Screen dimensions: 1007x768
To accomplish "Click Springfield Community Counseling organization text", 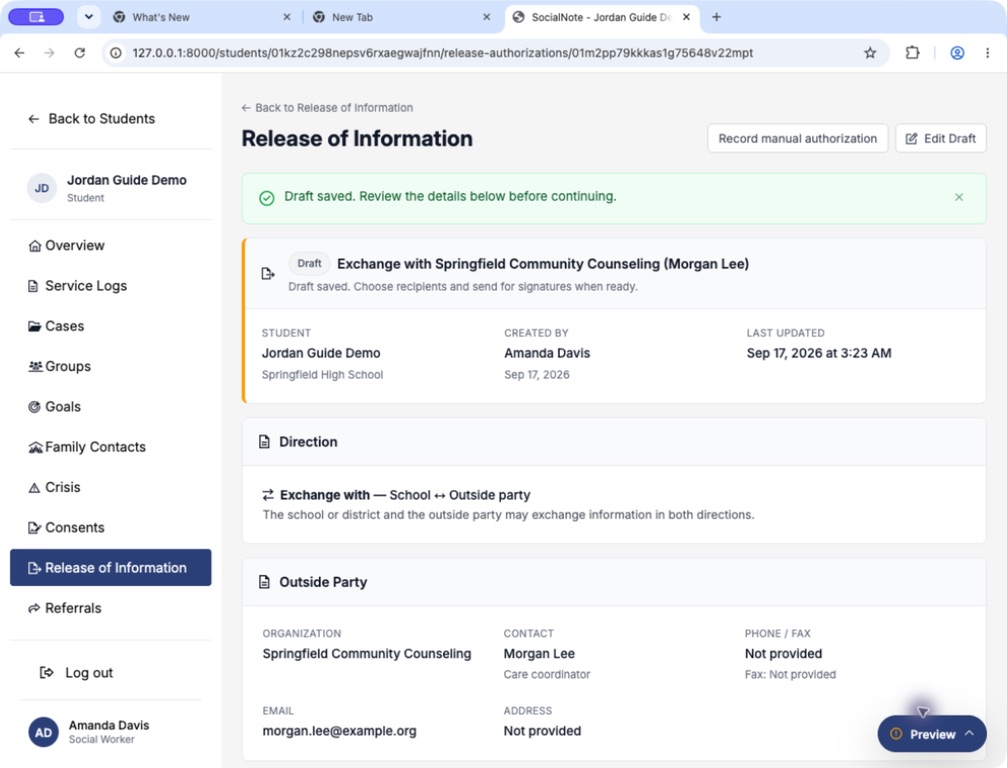I will tap(367, 654).
